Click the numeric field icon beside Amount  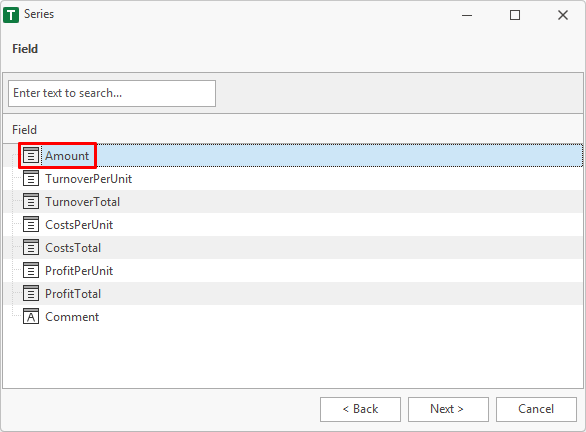(x=31, y=155)
